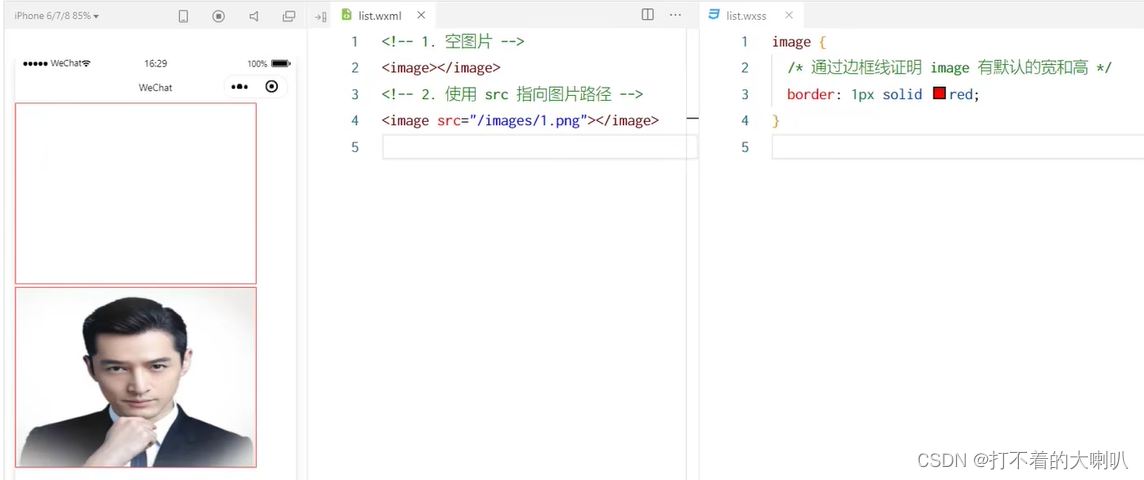The height and width of the screenshot is (480, 1144).
Task: Click the battery icon in simulator status bar
Action: click(x=281, y=63)
